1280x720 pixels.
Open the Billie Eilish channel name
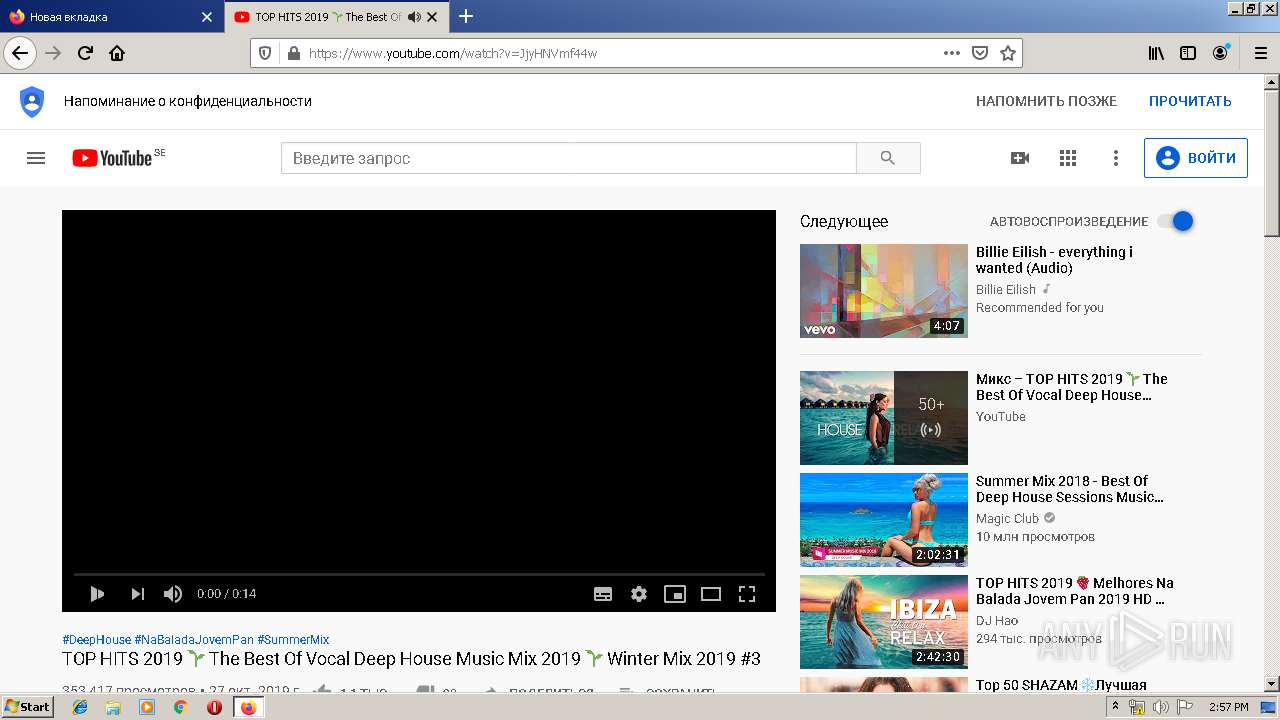point(1006,289)
